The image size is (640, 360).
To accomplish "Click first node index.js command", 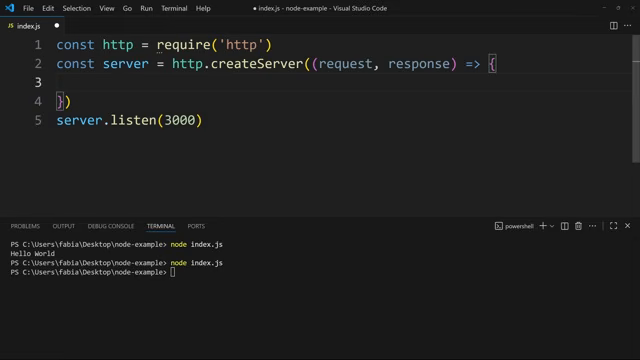I will click(x=196, y=244).
